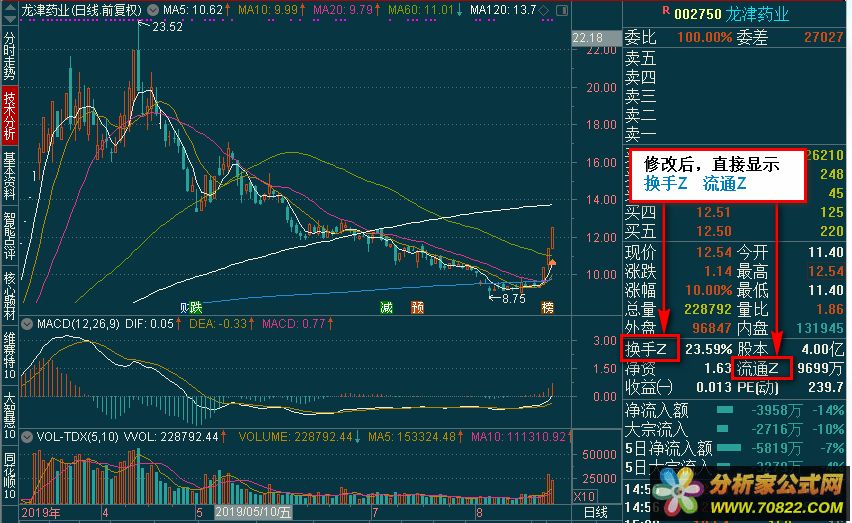852x523 pixels.
Task: Click the 5日净流入额 -5819万 row
Action: [x=734, y=448]
